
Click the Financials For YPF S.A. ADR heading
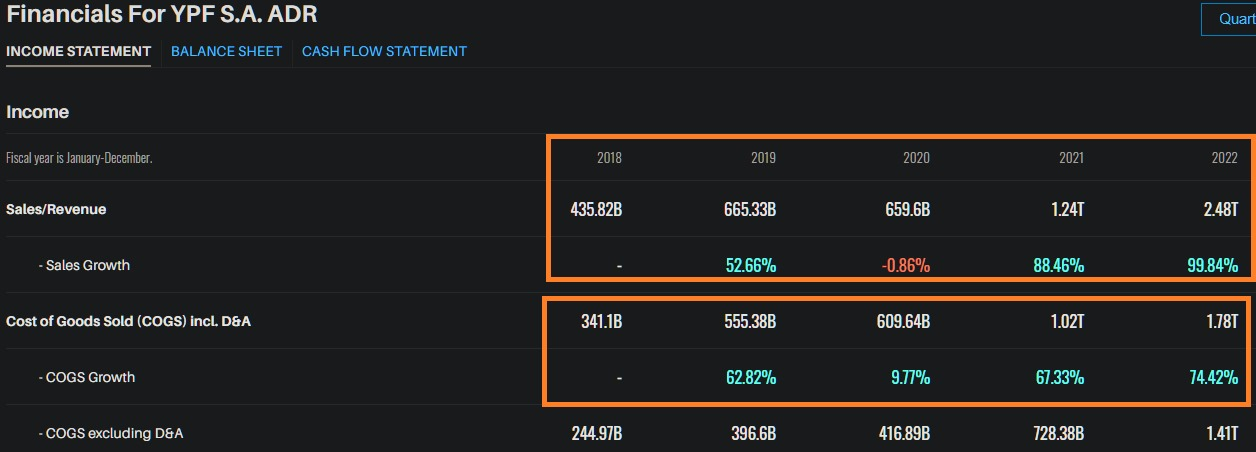pyautogui.click(x=162, y=16)
